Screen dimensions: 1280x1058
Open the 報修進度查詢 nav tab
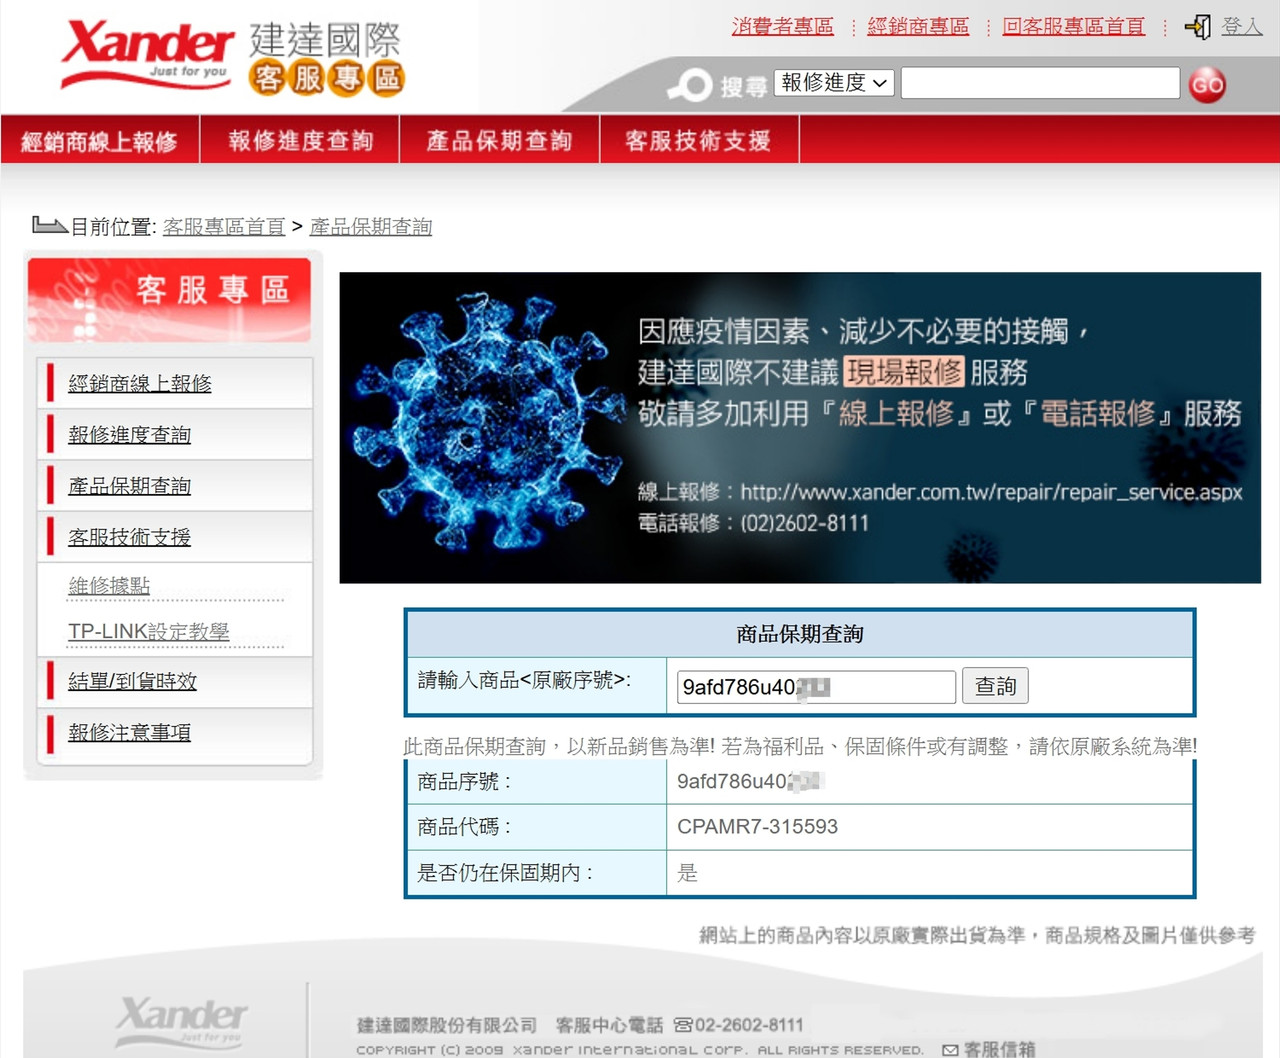point(300,140)
